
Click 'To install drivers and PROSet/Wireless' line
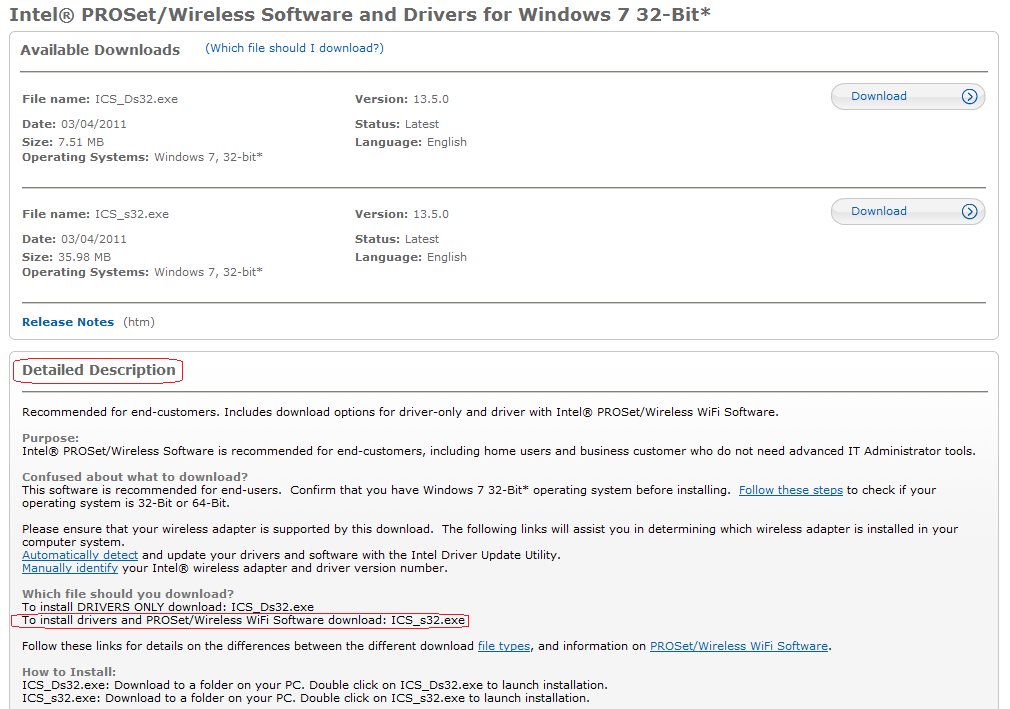click(243, 620)
